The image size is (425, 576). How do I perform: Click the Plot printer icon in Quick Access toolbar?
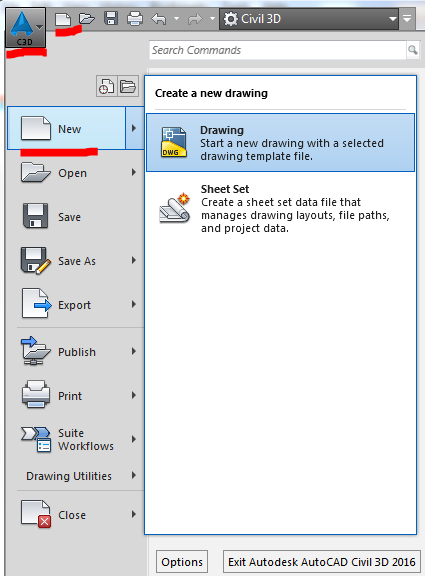pos(135,18)
